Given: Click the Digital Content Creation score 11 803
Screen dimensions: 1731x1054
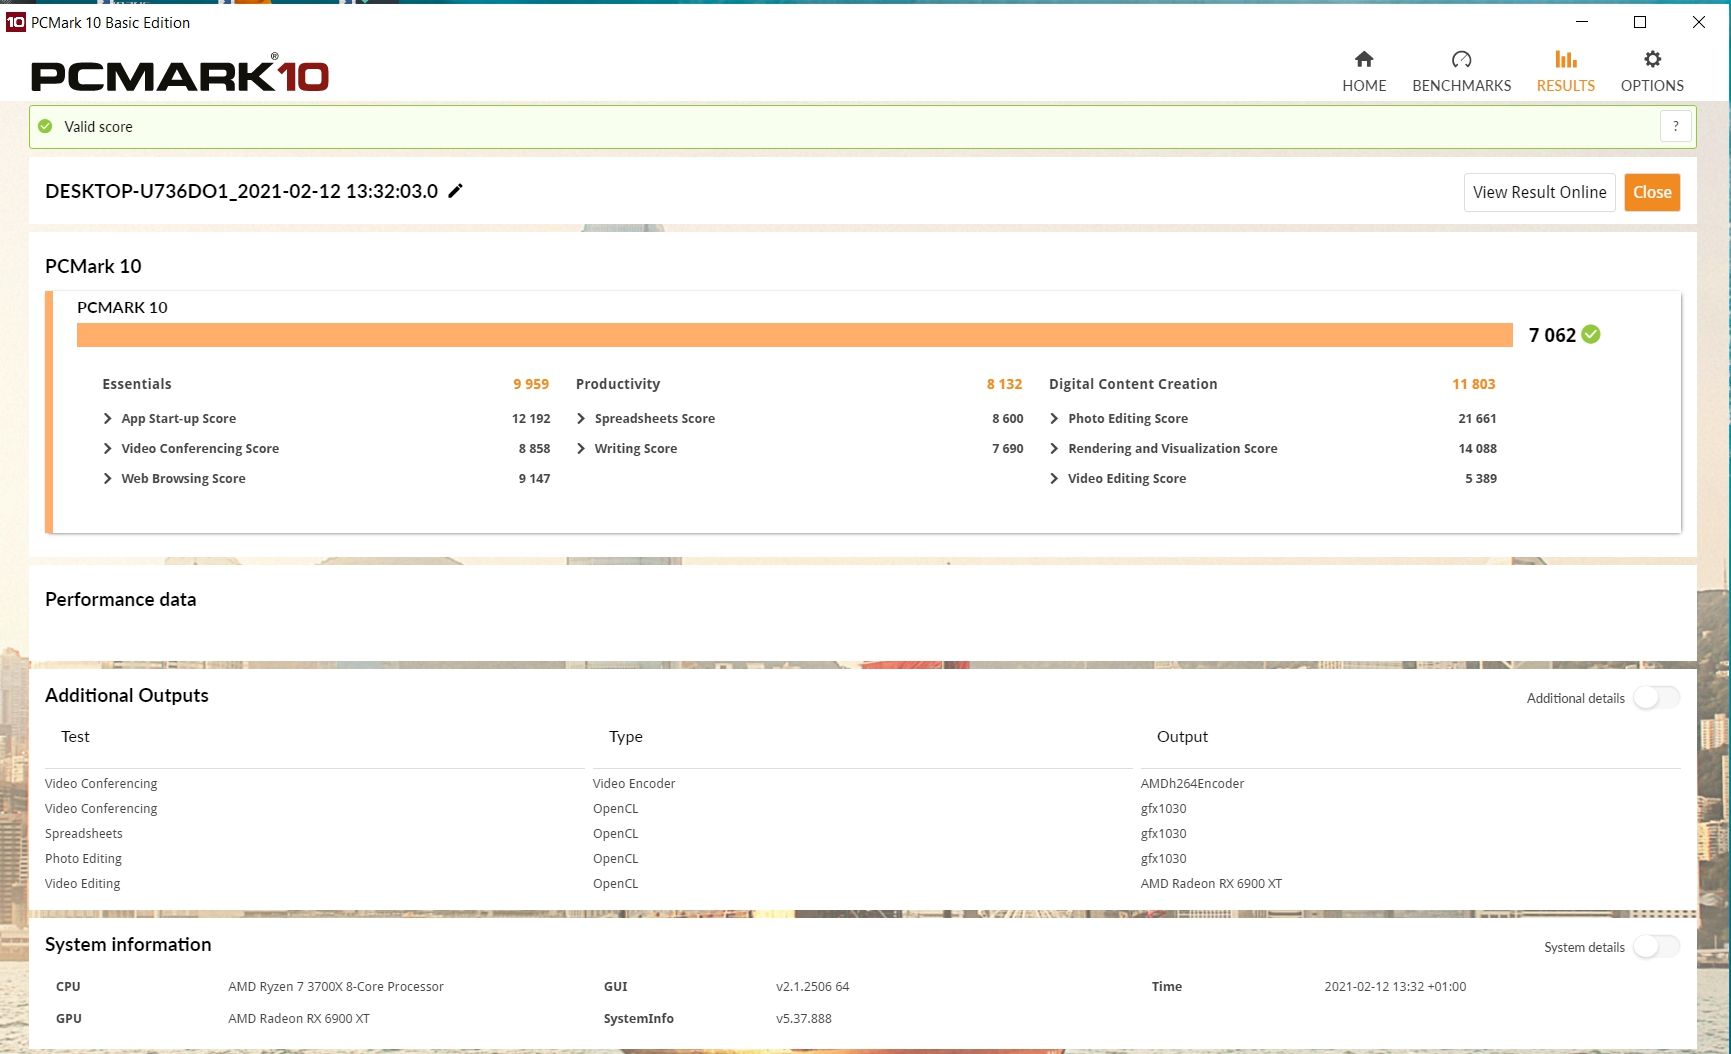Looking at the screenshot, I should click(1474, 384).
